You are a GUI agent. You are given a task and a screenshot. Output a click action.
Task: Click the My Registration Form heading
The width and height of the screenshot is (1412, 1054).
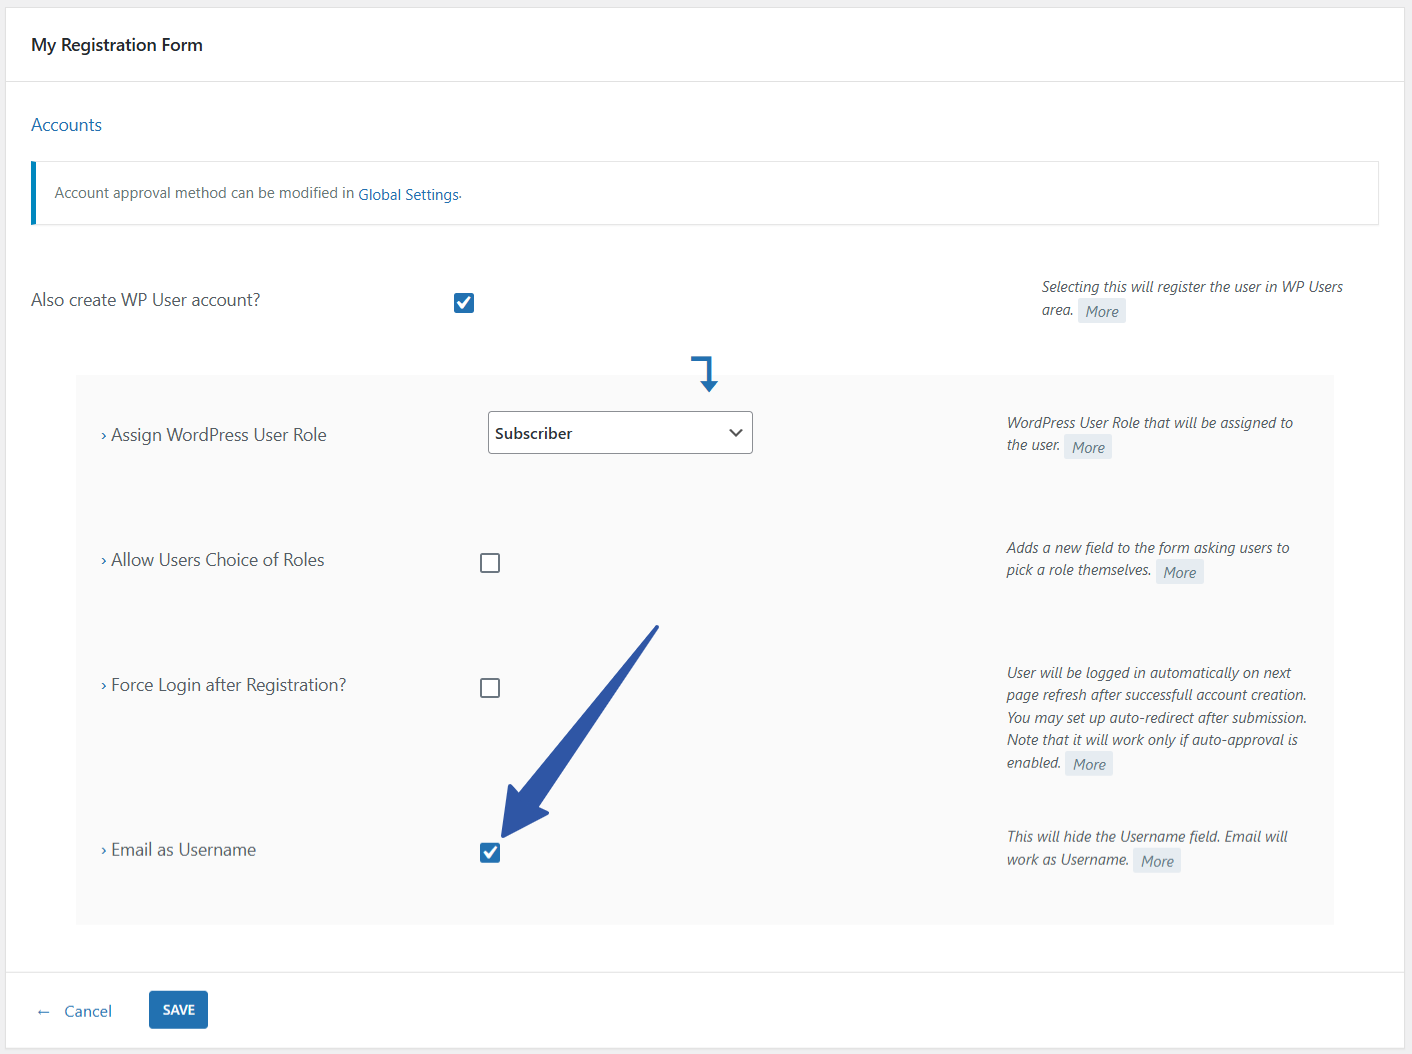[117, 45]
